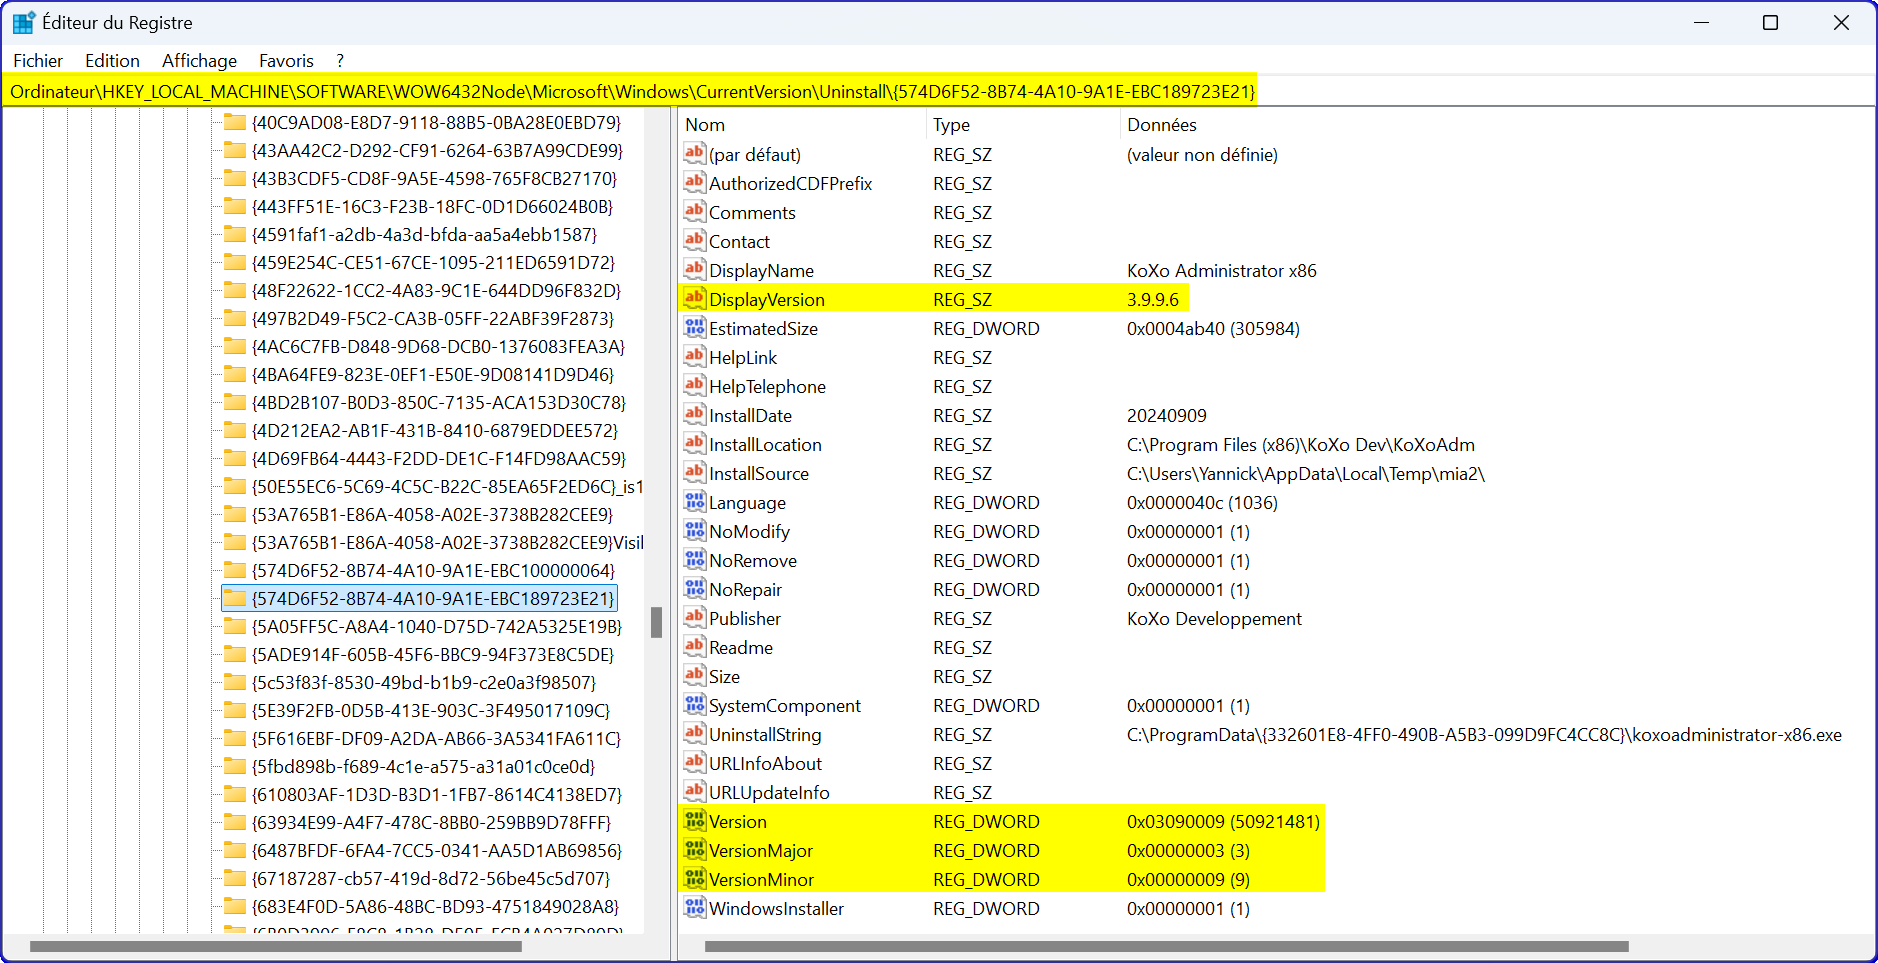The height and width of the screenshot is (963, 1878).
Task: Click the values pane horizontal scrollbar thumb
Action: coord(1167,946)
